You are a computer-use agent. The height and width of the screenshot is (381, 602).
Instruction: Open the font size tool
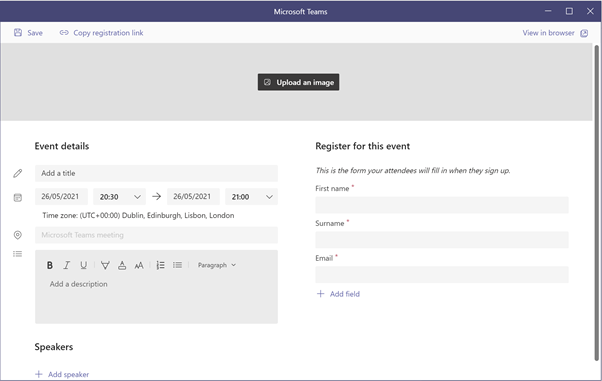click(139, 265)
